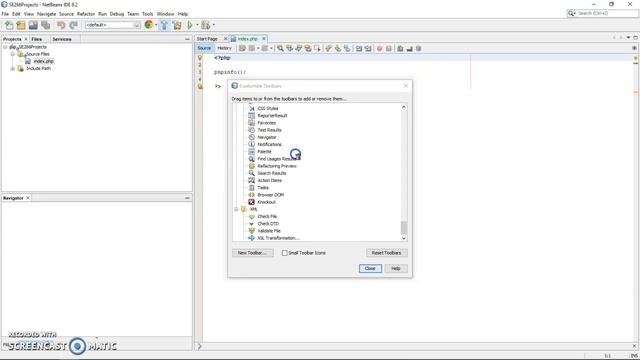Close the Projects tab
Screen dimensions: 640x360
[26, 39]
